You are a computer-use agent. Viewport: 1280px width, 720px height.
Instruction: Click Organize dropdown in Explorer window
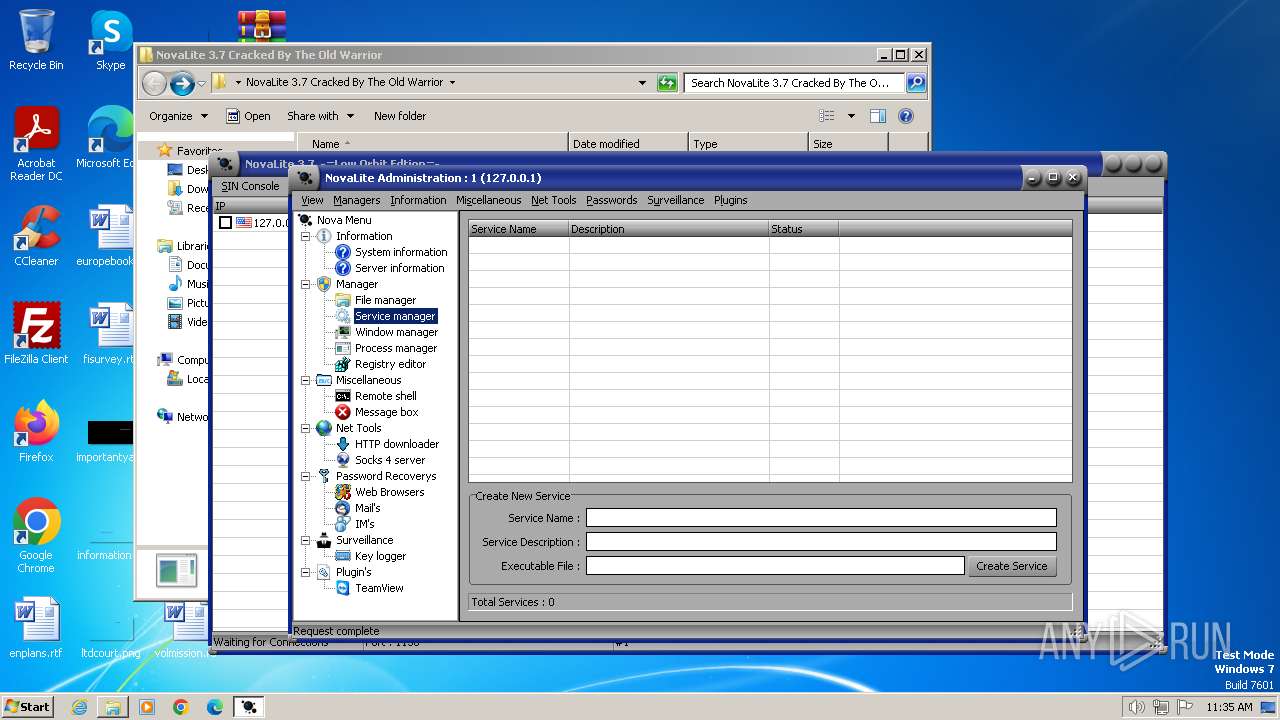coord(178,116)
